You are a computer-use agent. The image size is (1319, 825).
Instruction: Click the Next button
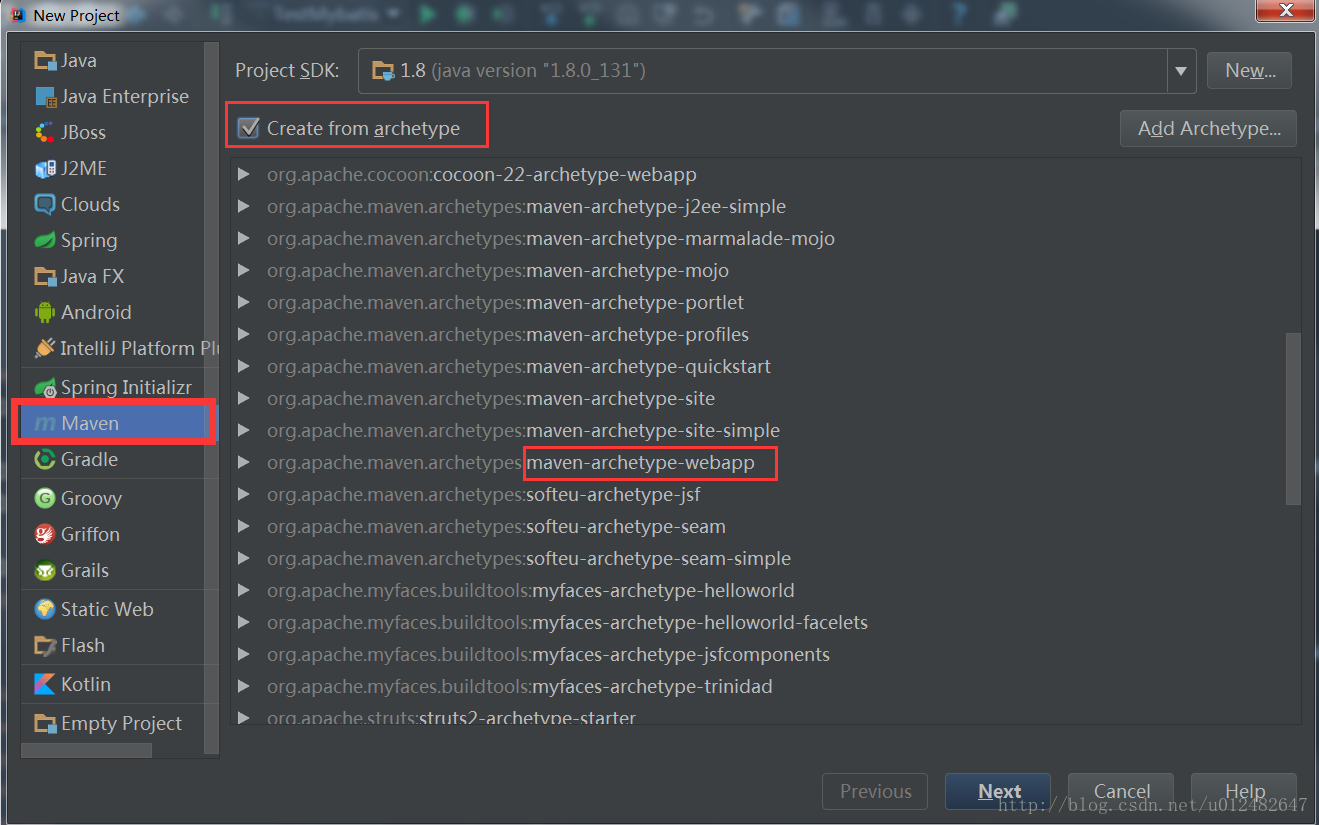[x=998, y=791]
